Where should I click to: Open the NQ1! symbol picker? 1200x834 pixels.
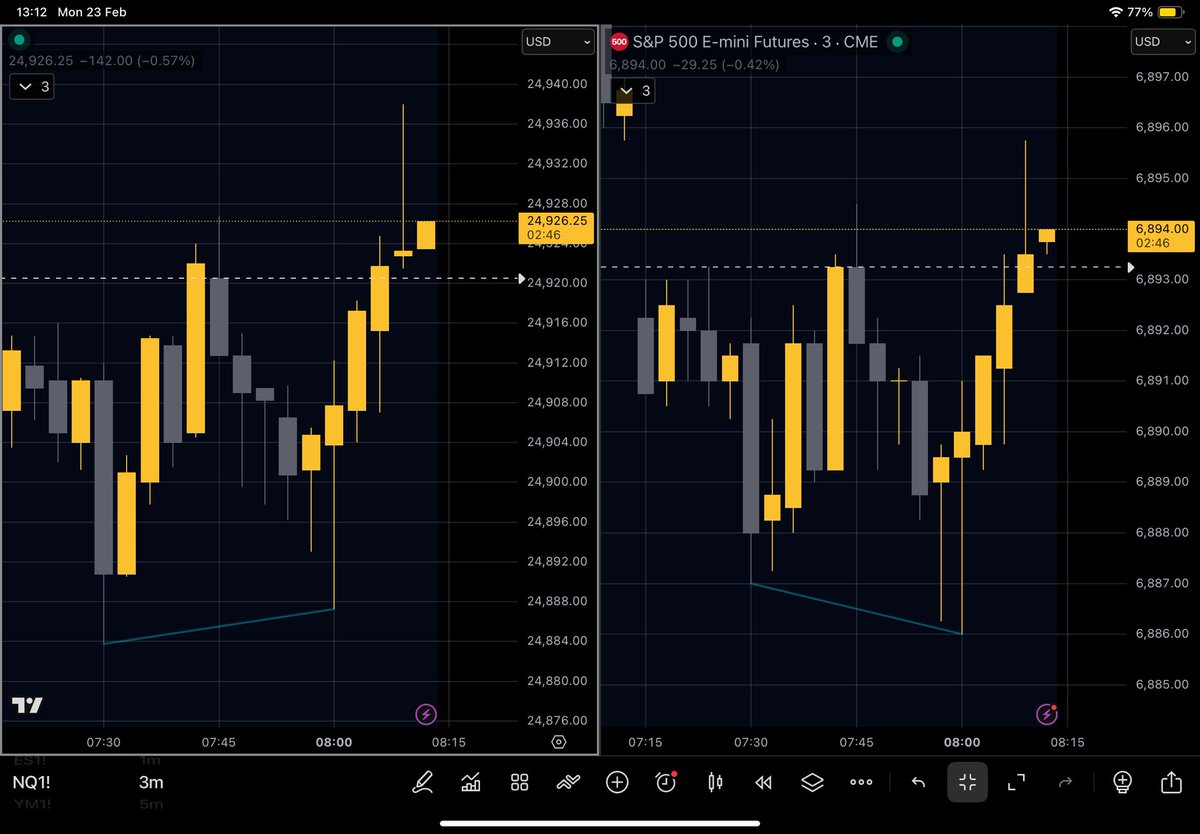click(32, 782)
